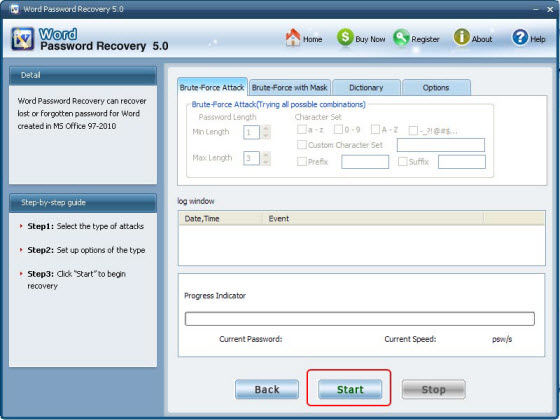This screenshot has width=560, height=420.
Task: Increase Min Length with up arrow
Action: pyautogui.click(x=266, y=129)
